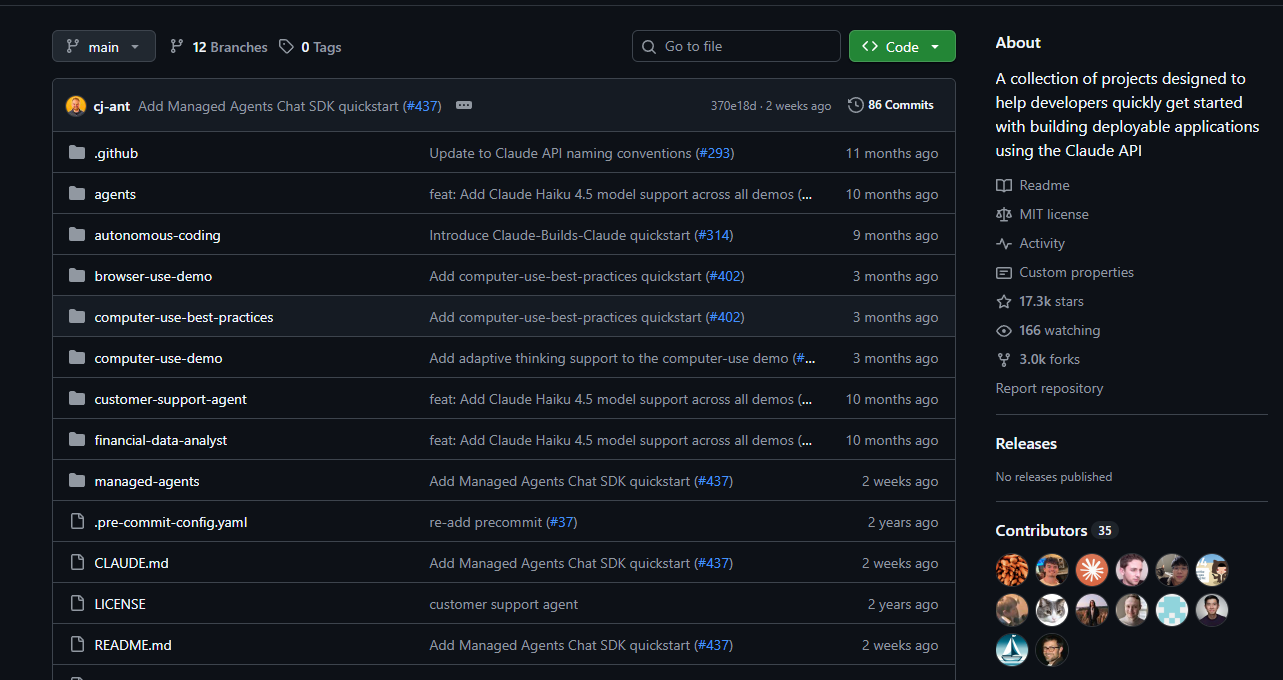This screenshot has height=680, width=1283.
Task: Open the Activity link
Action: (1042, 243)
